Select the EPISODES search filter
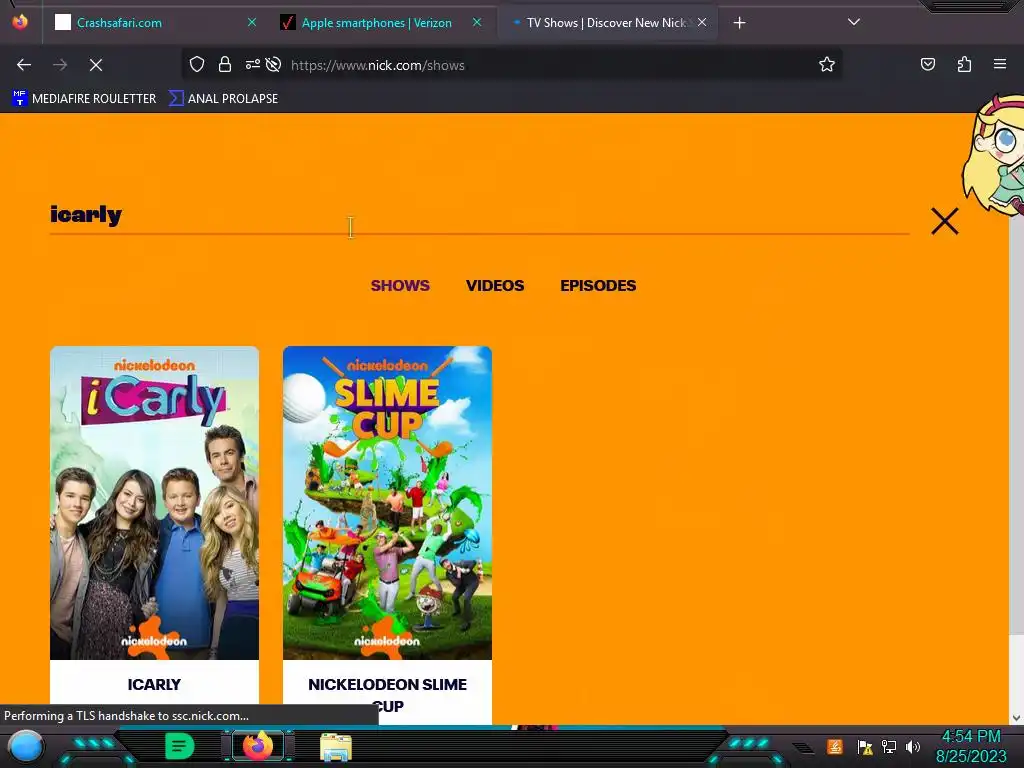 tap(598, 285)
